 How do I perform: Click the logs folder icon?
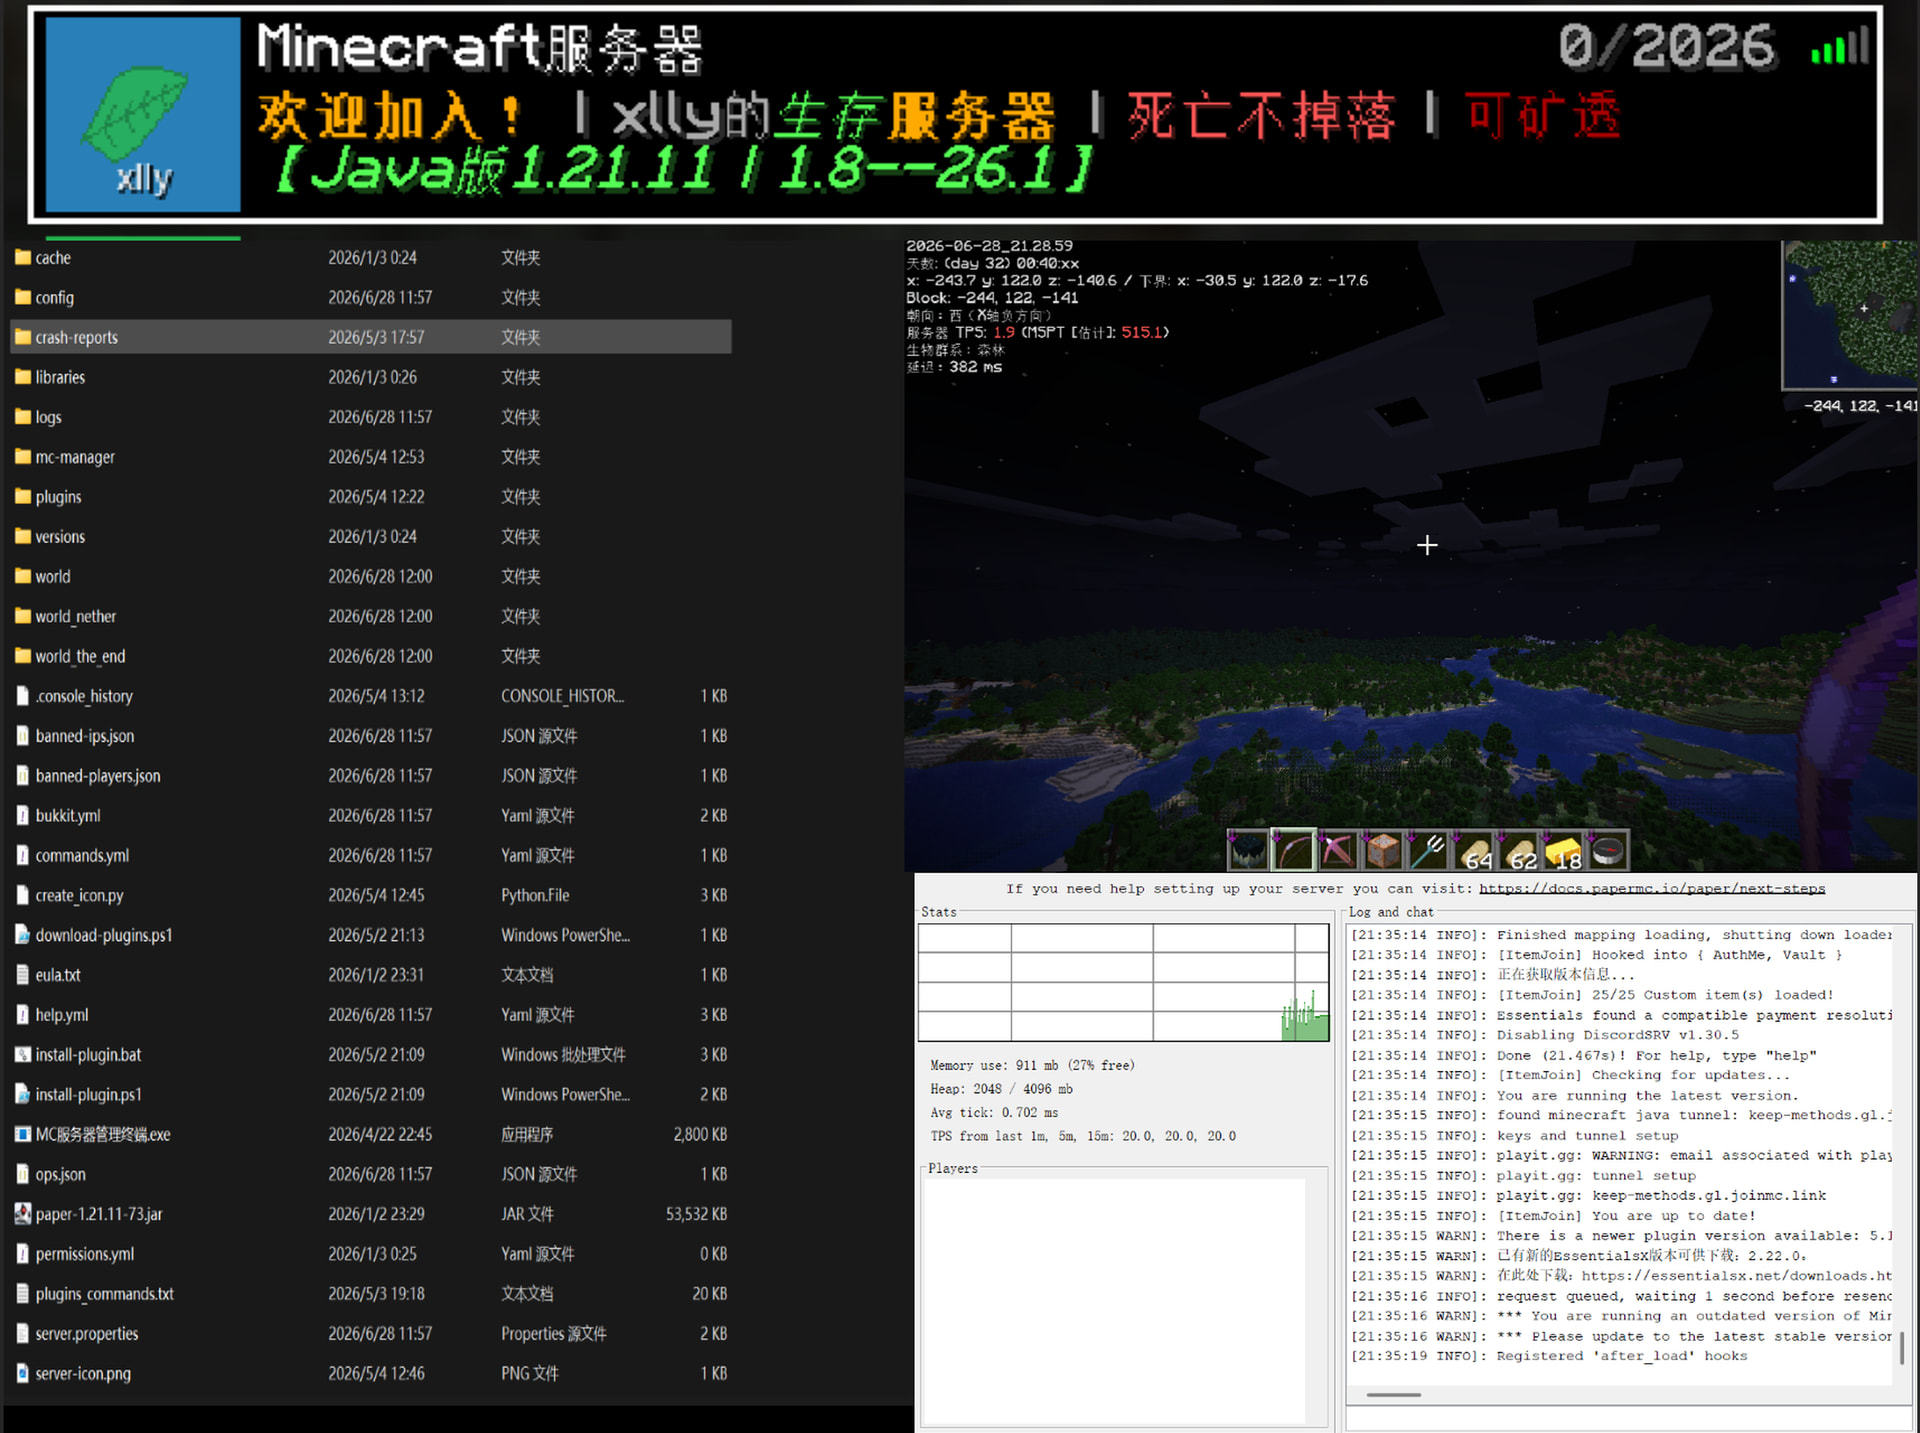click(22, 417)
